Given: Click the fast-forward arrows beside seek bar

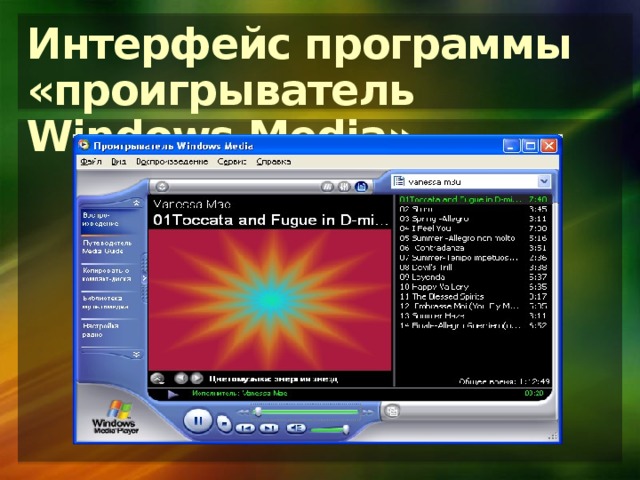Looking at the screenshot, I should (368, 412).
